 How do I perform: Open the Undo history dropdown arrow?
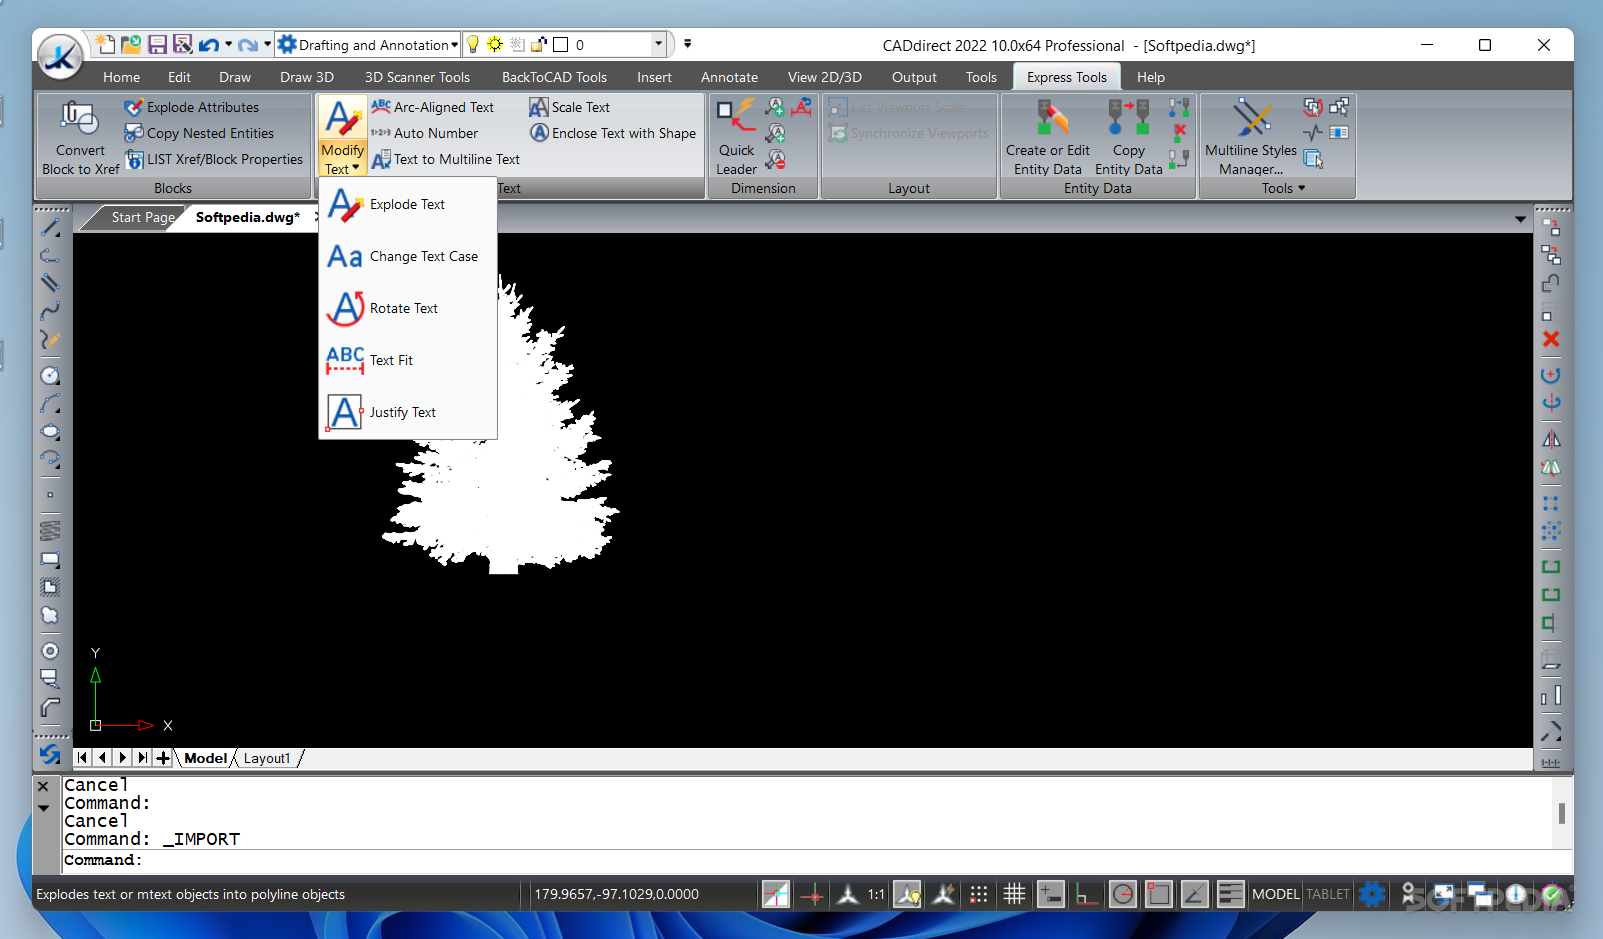point(228,44)
